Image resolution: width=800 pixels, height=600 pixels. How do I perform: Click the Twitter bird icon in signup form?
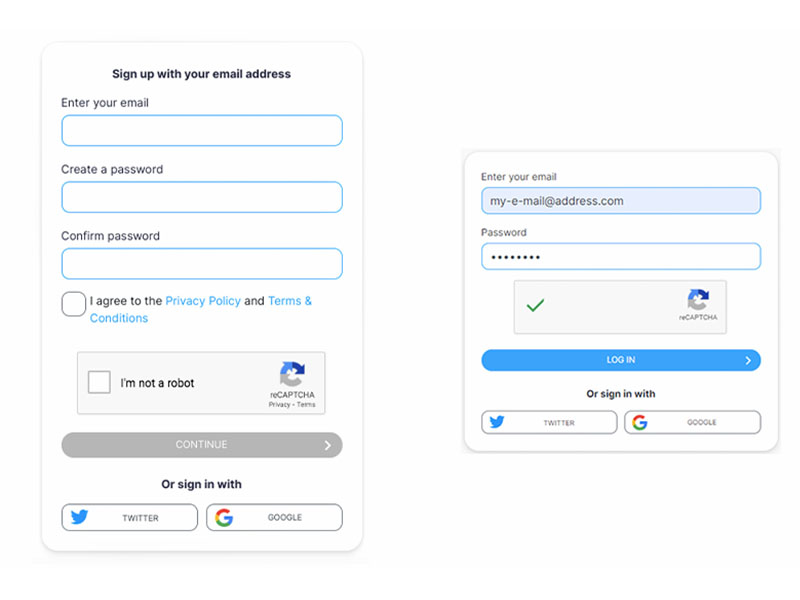point(80,517)
